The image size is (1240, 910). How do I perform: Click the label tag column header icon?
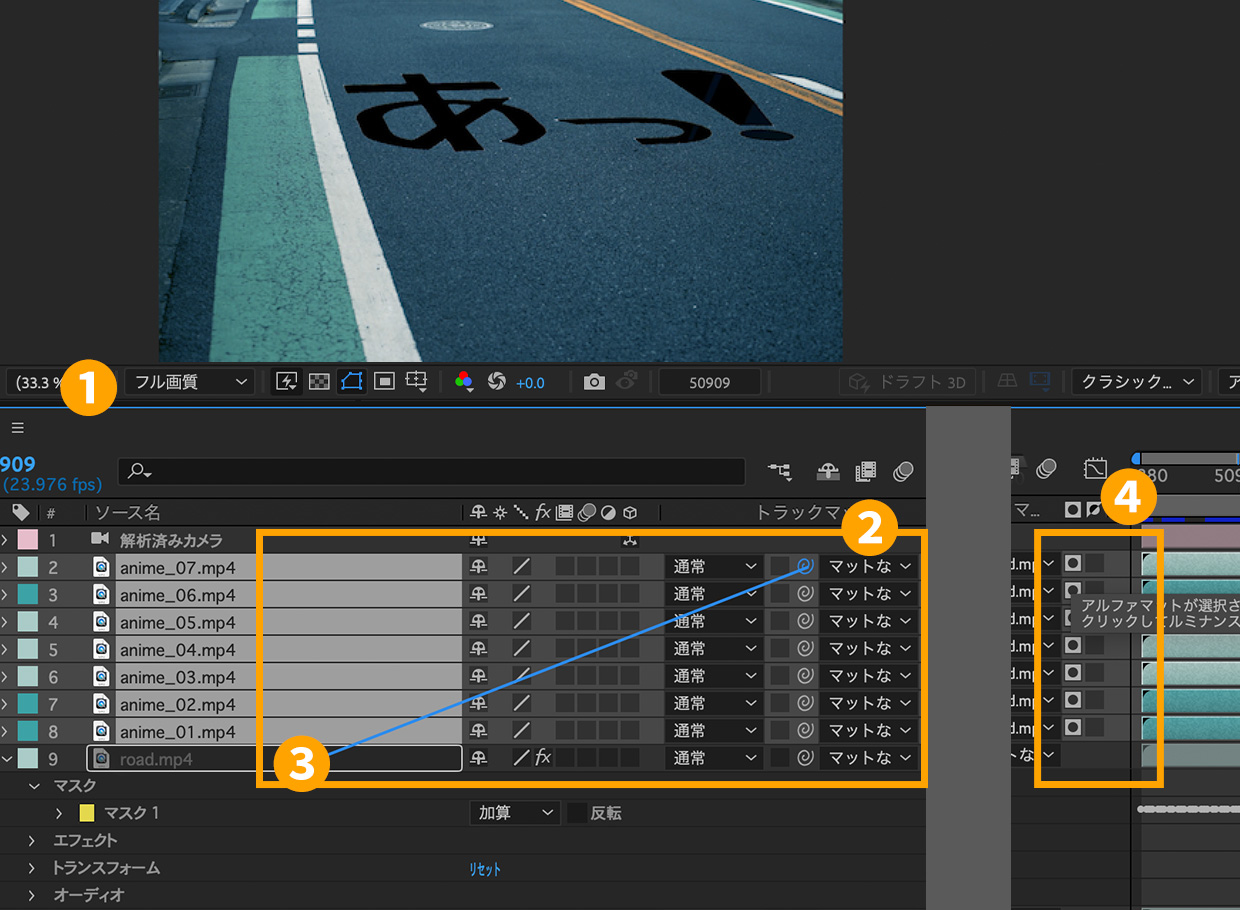click(20, 512)
